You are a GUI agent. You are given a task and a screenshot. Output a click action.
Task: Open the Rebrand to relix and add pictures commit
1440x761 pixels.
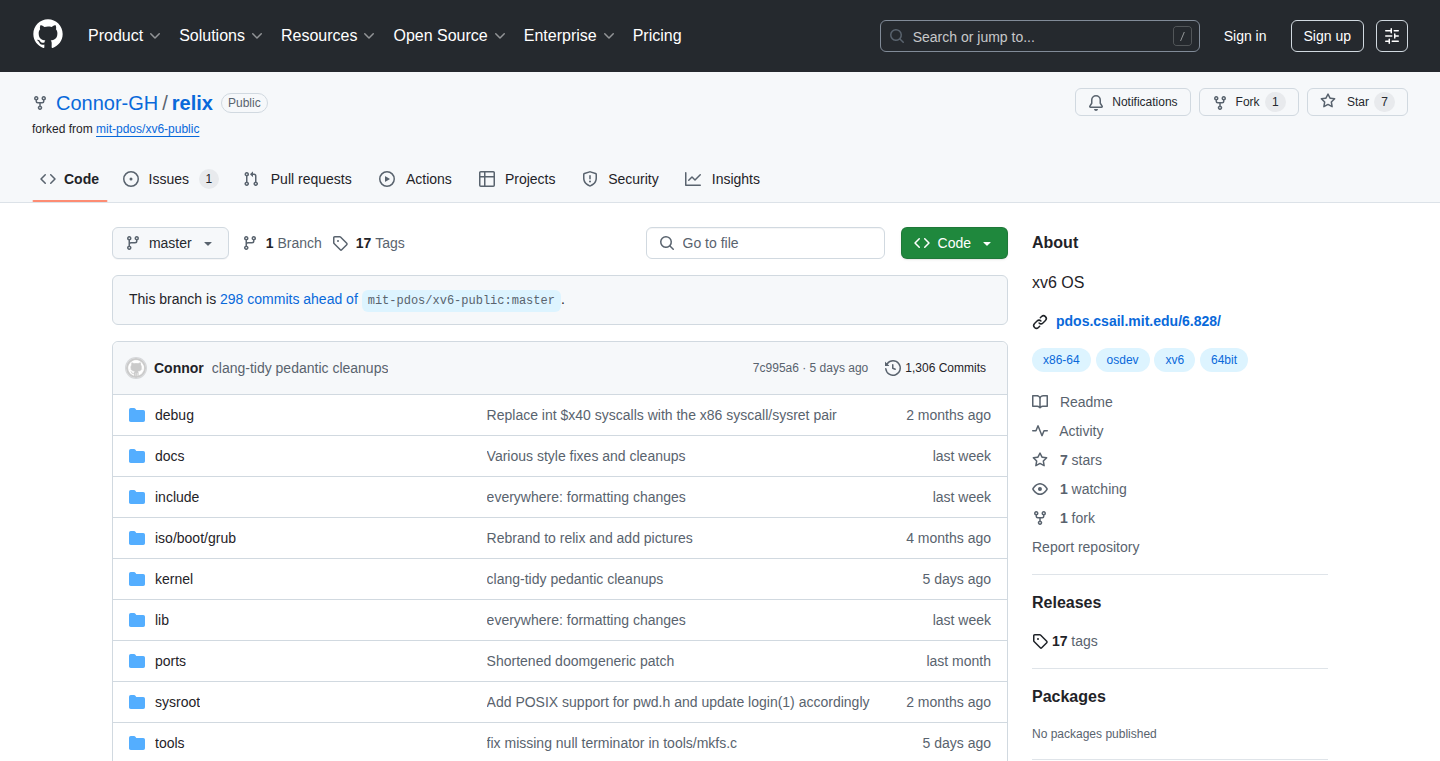(590, 538)
